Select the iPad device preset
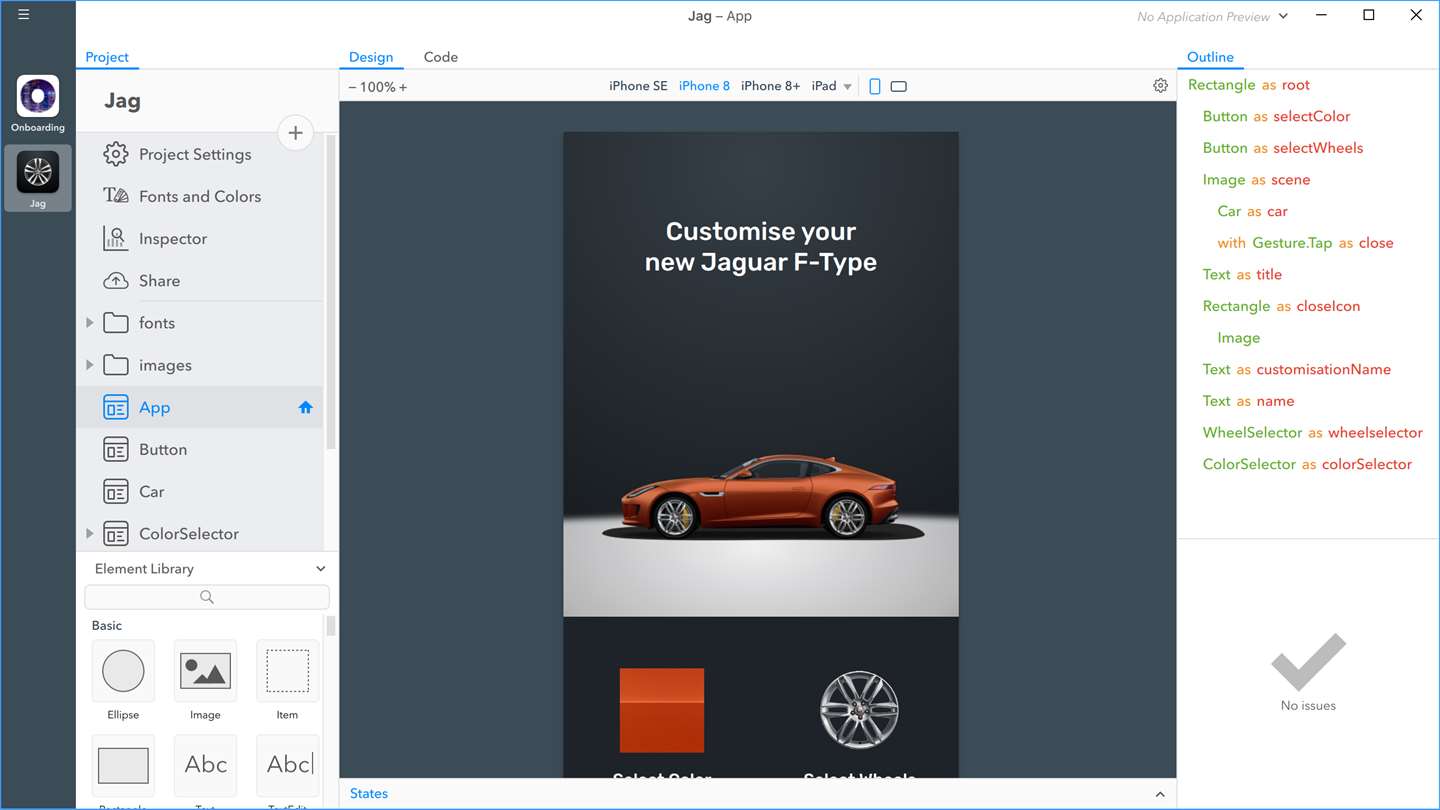Viewport: 1440px width, 810px height. coord(824,86)
